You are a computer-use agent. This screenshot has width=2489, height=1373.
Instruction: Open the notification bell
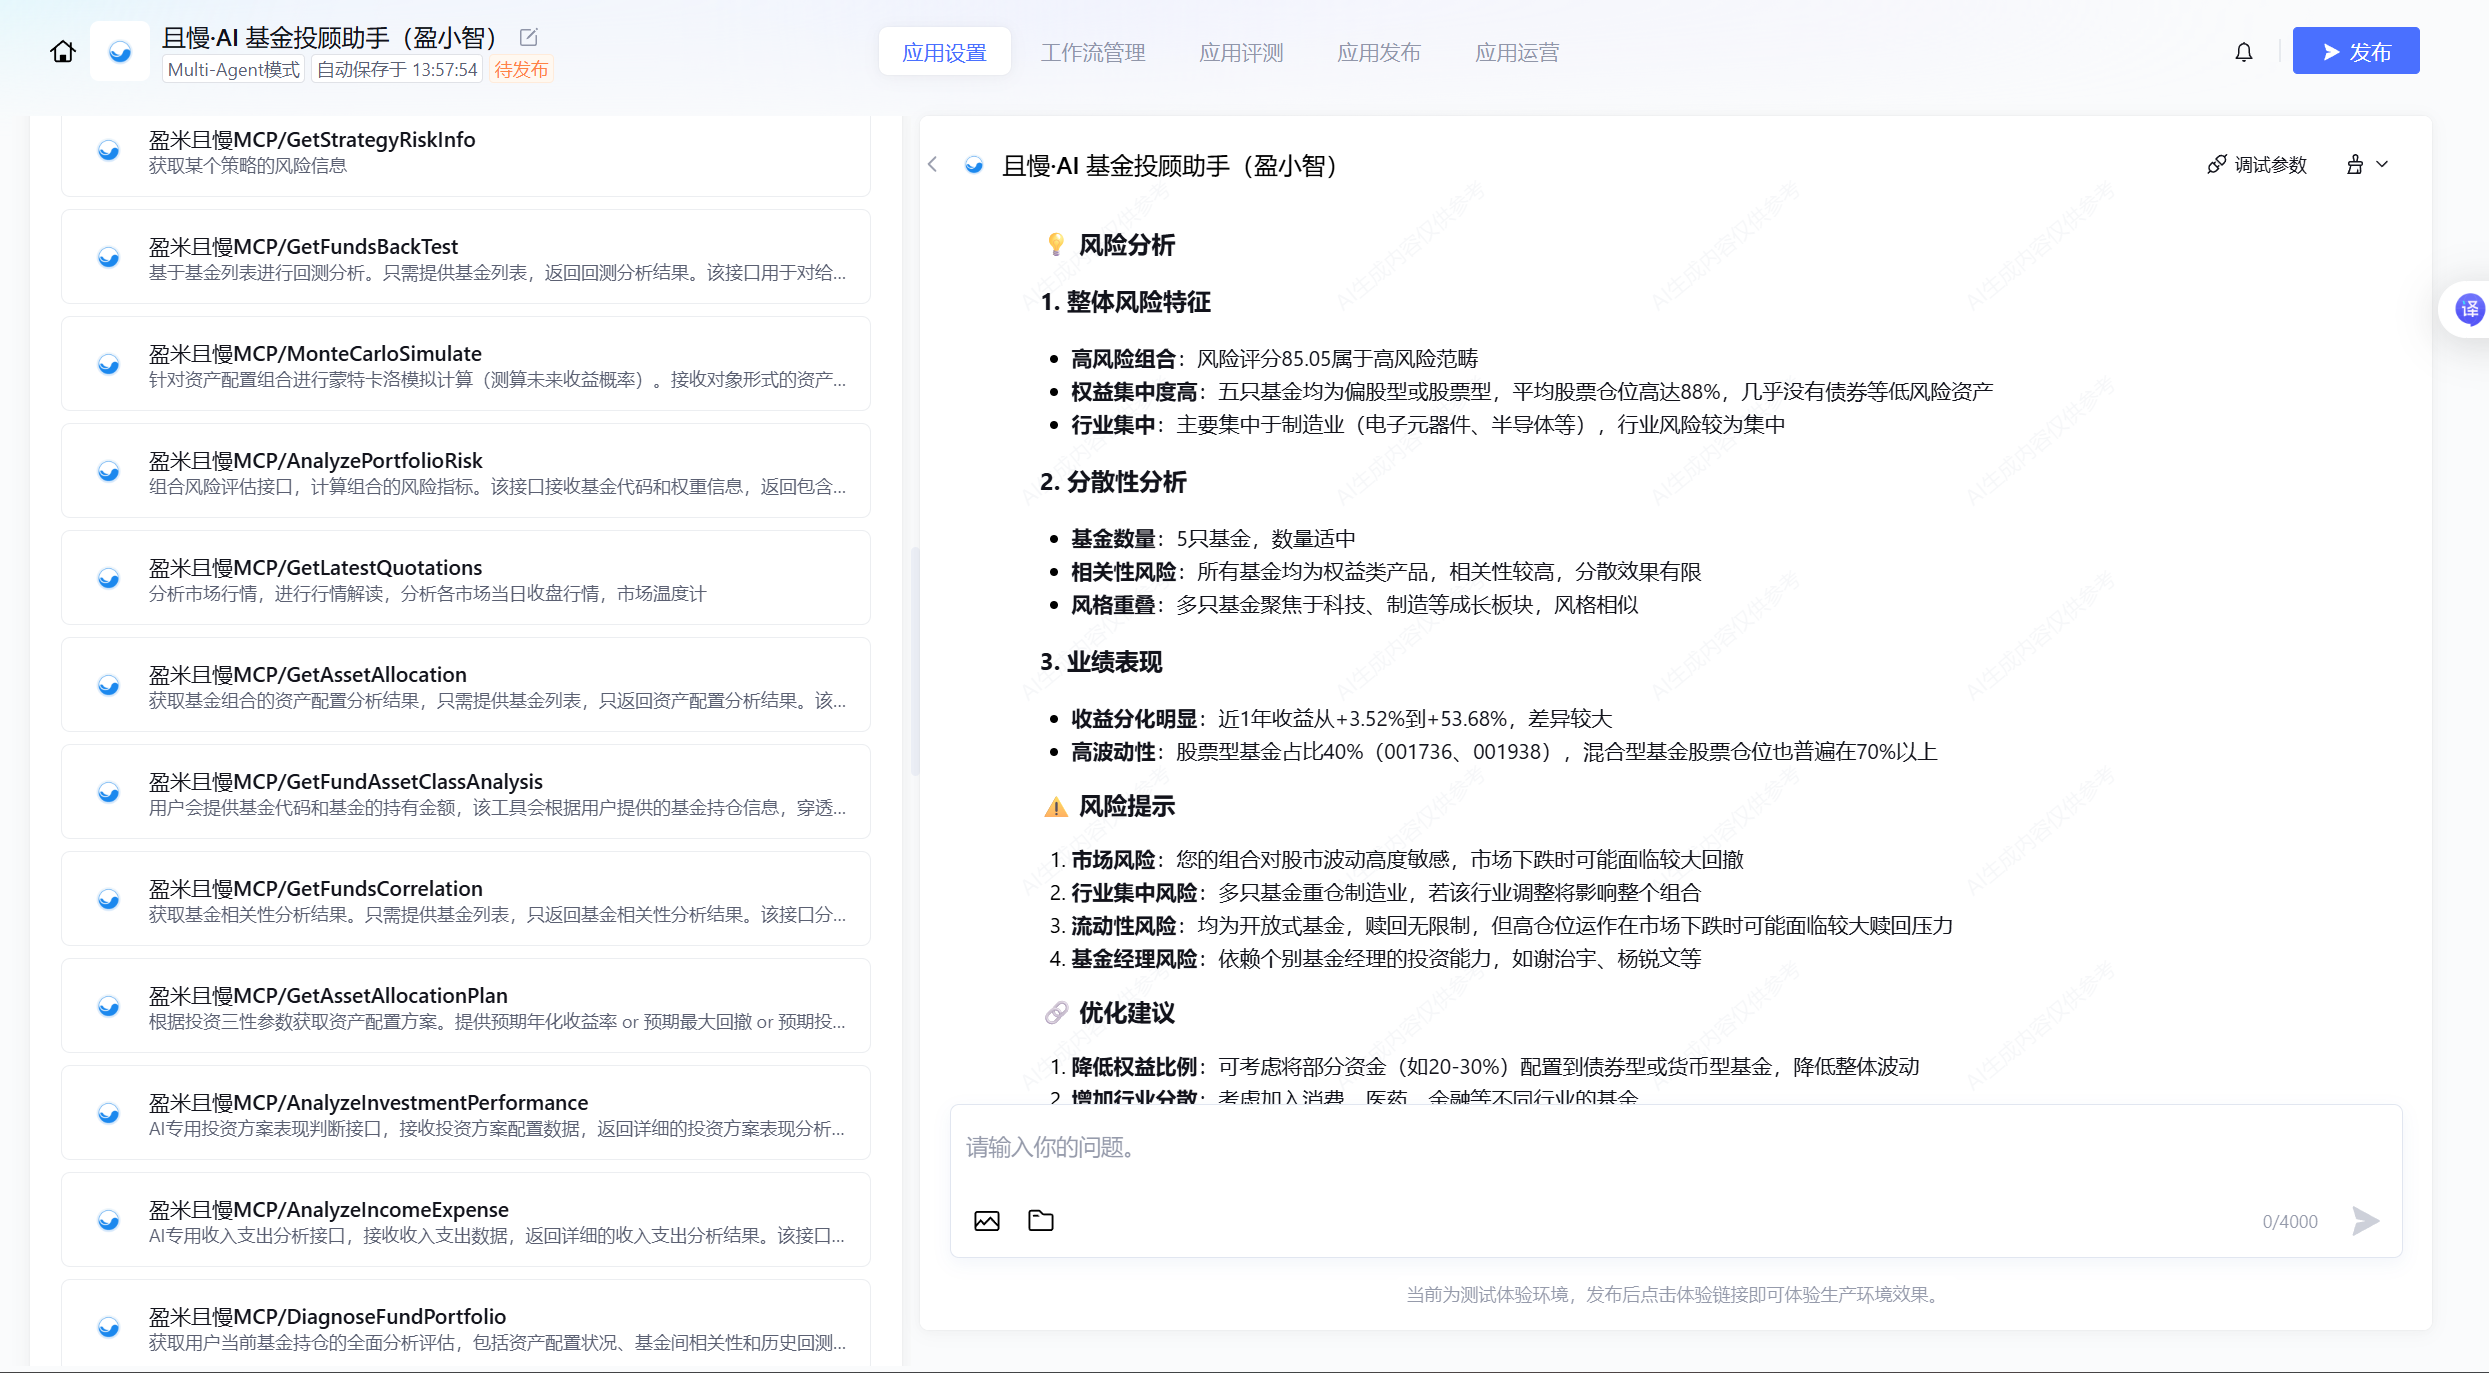click(2244, 52)
